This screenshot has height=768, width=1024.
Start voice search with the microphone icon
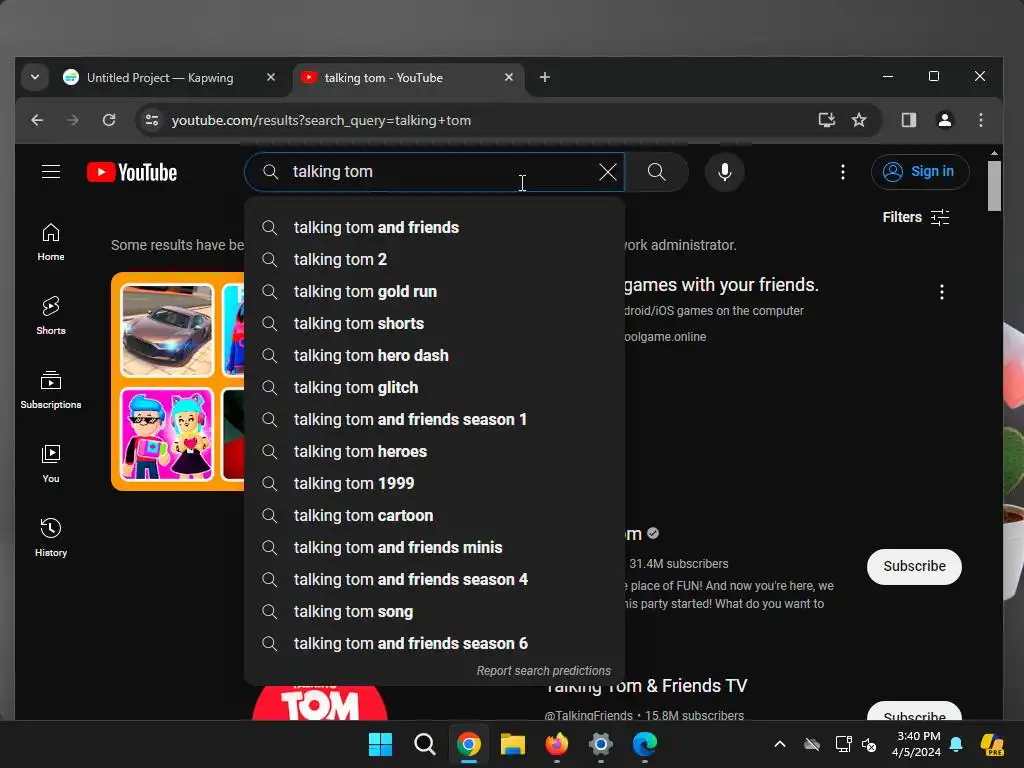tap(724, 172)
